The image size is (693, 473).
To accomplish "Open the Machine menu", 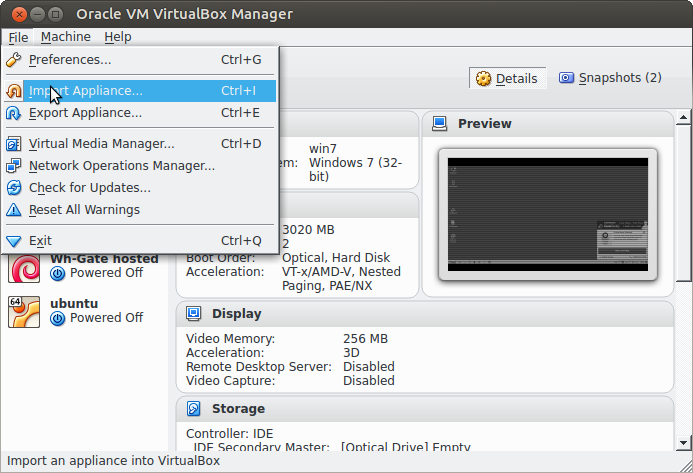I will click(66, 37).
